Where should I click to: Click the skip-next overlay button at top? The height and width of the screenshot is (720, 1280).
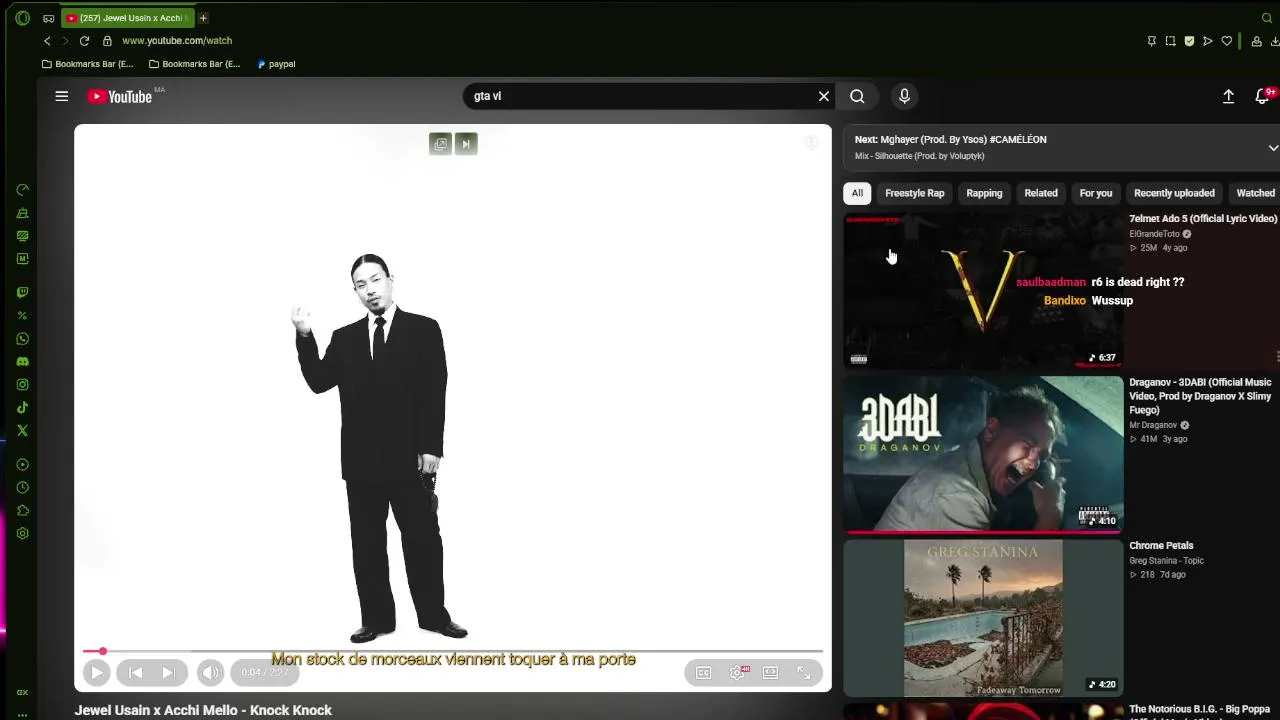point(466,144)
